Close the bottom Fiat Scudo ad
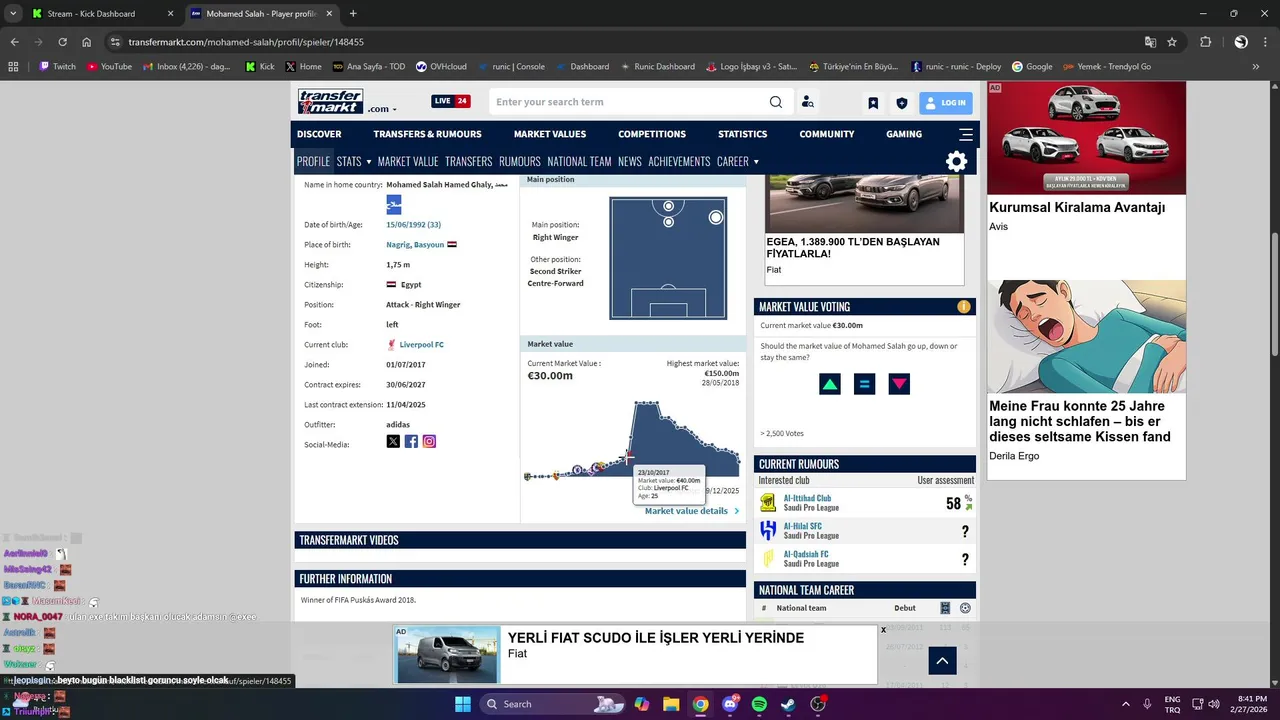Image resolution: width=1280 pixels, height=720 pixels. pyautogui.click(x=883, y=630)
